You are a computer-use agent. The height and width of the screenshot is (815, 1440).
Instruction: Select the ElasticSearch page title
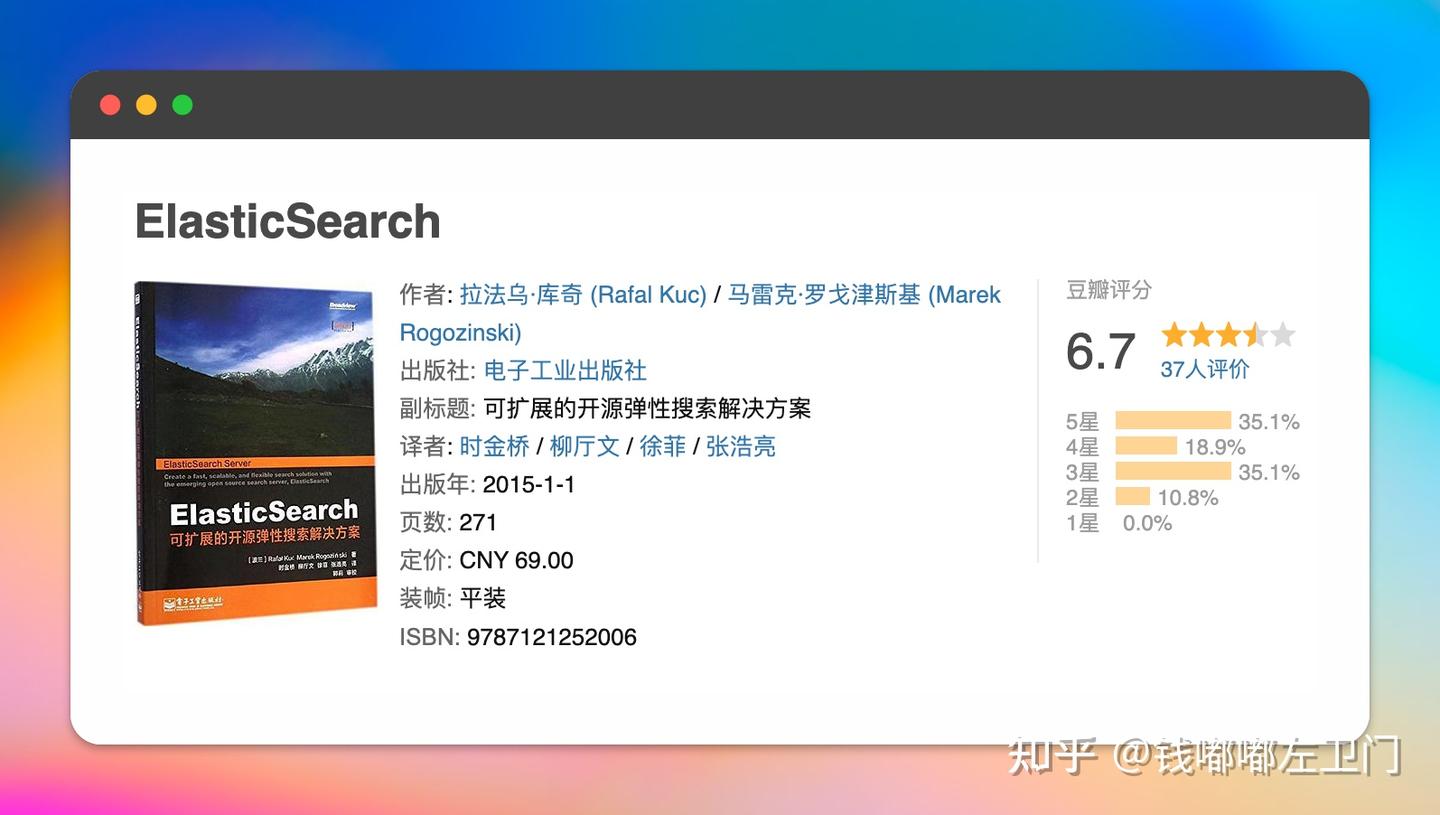coord(287,221)
